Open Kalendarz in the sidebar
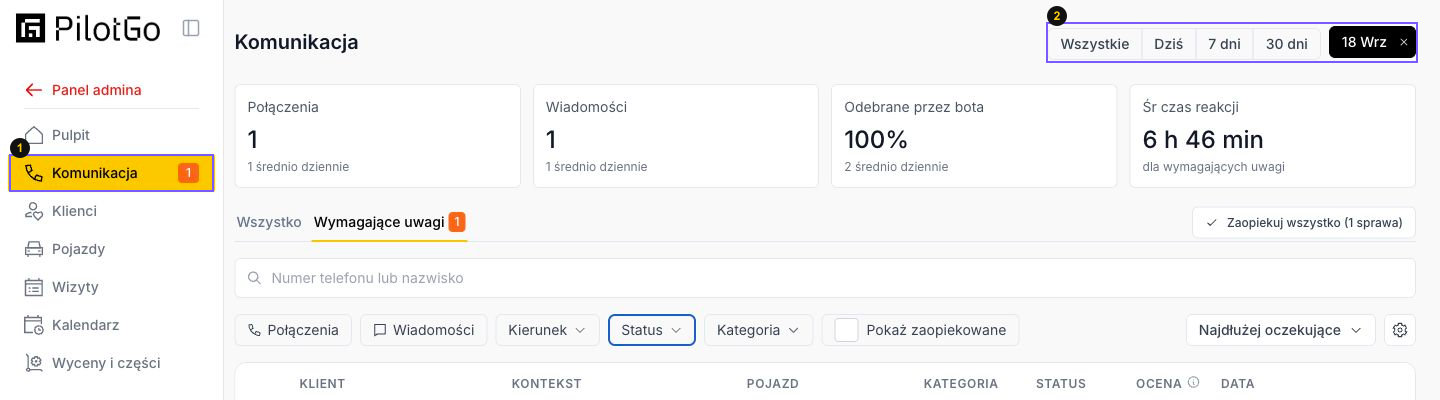The height and width of the screenshot is (400, 1440). (x=111, y=325)
